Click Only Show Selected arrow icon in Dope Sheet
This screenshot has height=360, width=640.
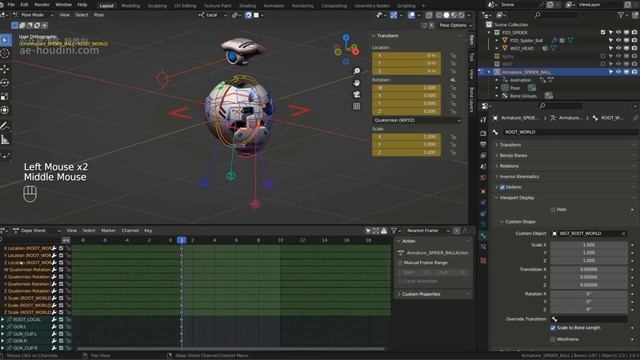(368, 231)
